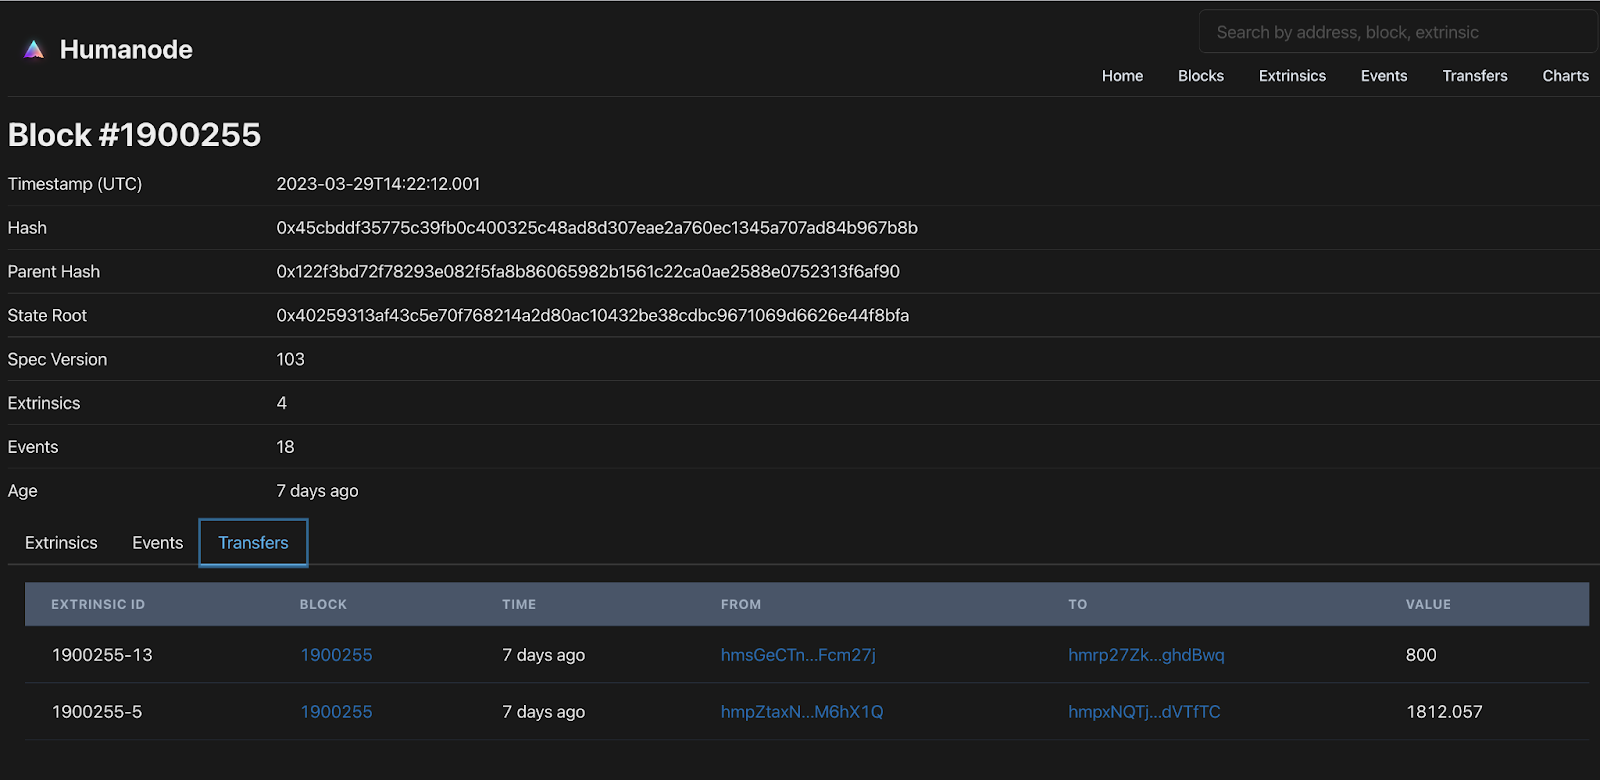Click the time cell in the 1900255-5 row
The height and width of the screenshot is (780, 1600).
(x=544, y=712)
